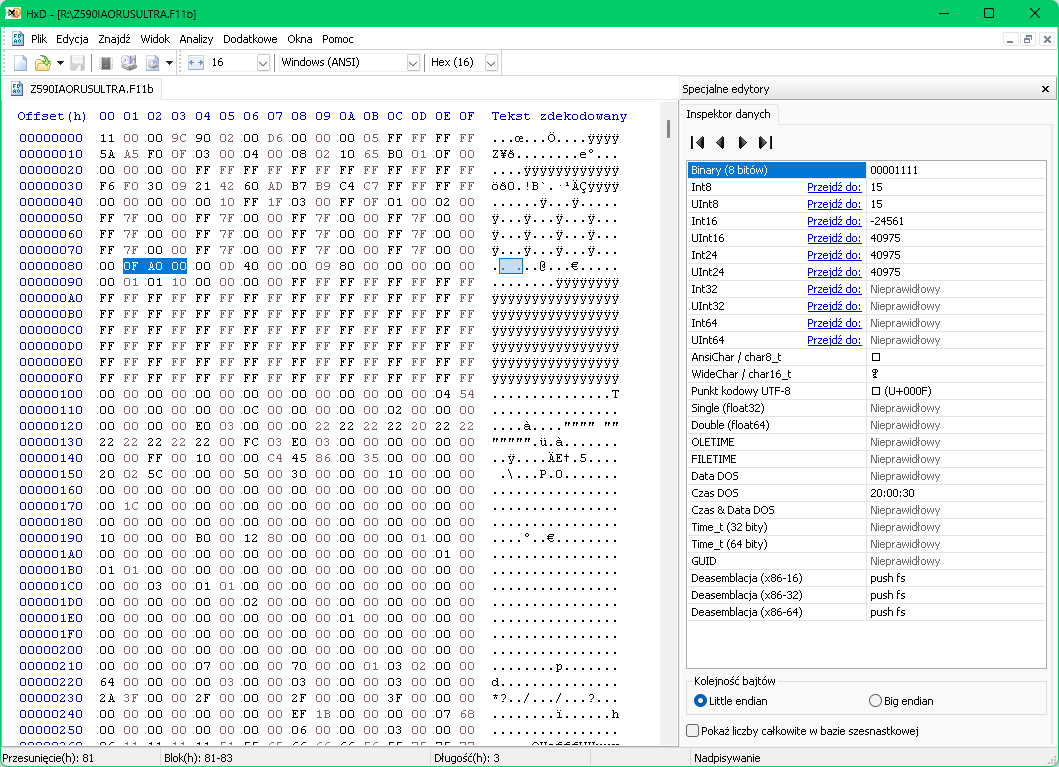Click the New file toolbar icon
Viewport: 1059px width, 767px height.
20,63
